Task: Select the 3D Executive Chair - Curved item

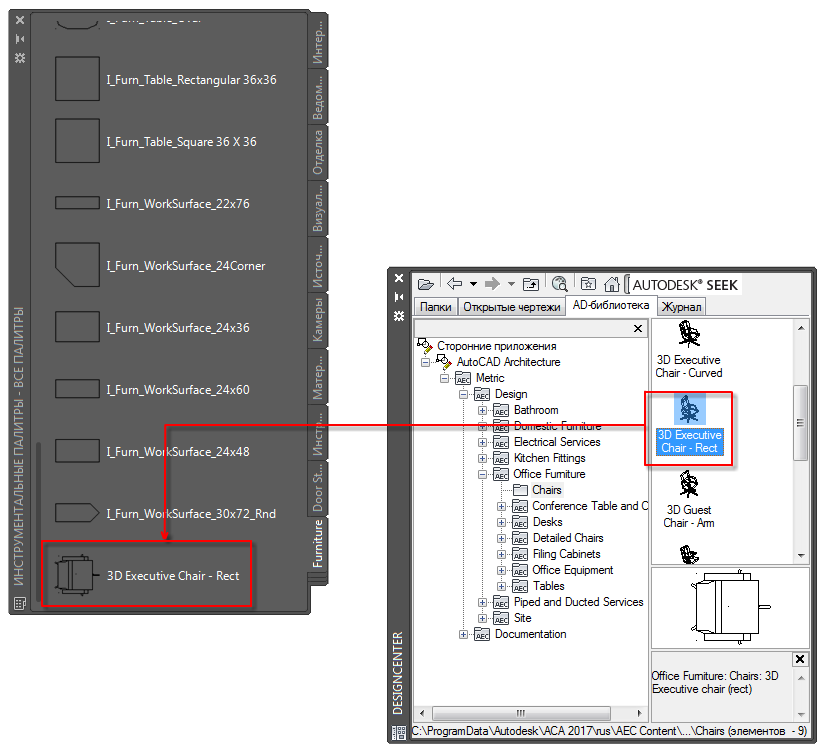Action: click(689, 349)
